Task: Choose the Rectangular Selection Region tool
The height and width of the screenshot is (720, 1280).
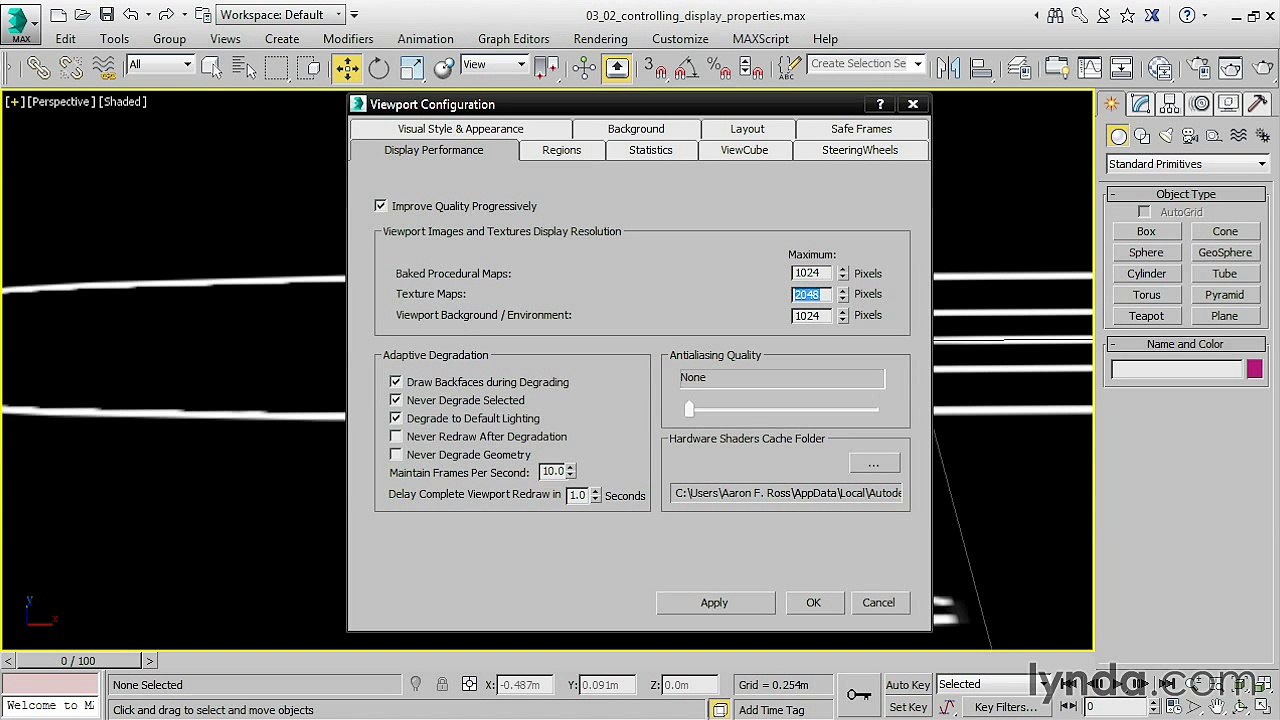Action: point(277,67)
